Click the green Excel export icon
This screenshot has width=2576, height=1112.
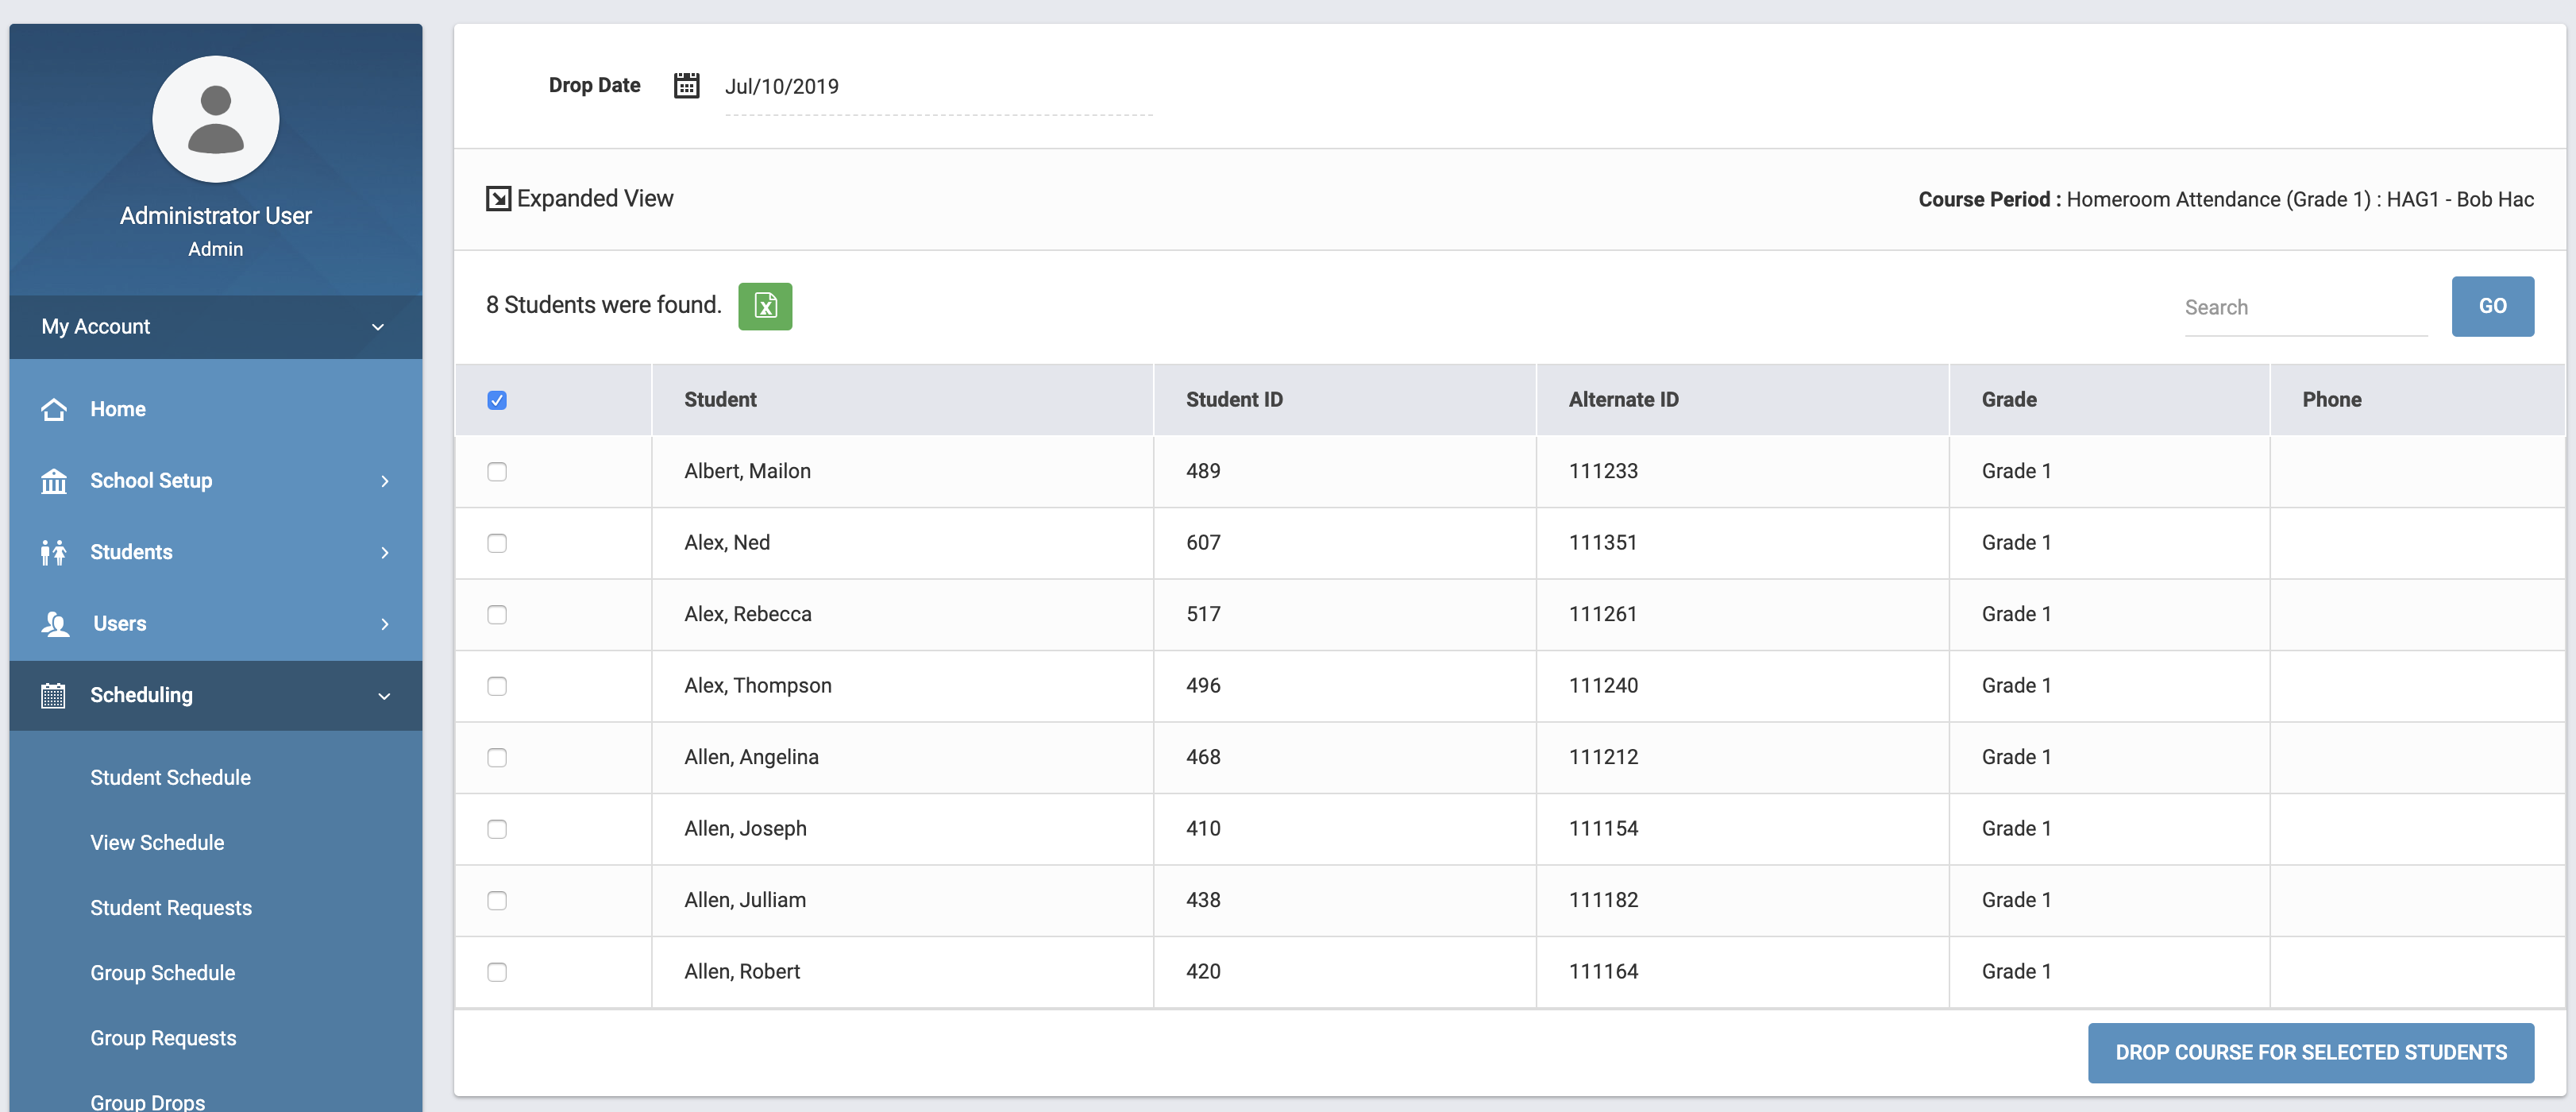[x=765, y=306]
